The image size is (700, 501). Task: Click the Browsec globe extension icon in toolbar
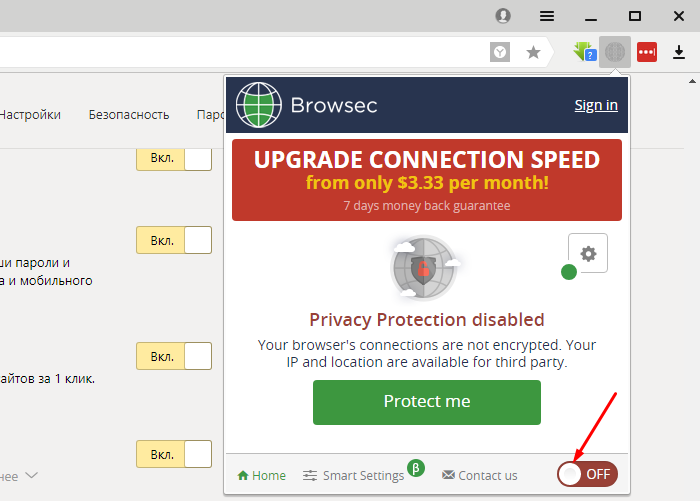pyautogui.click(x=615, y=52)
